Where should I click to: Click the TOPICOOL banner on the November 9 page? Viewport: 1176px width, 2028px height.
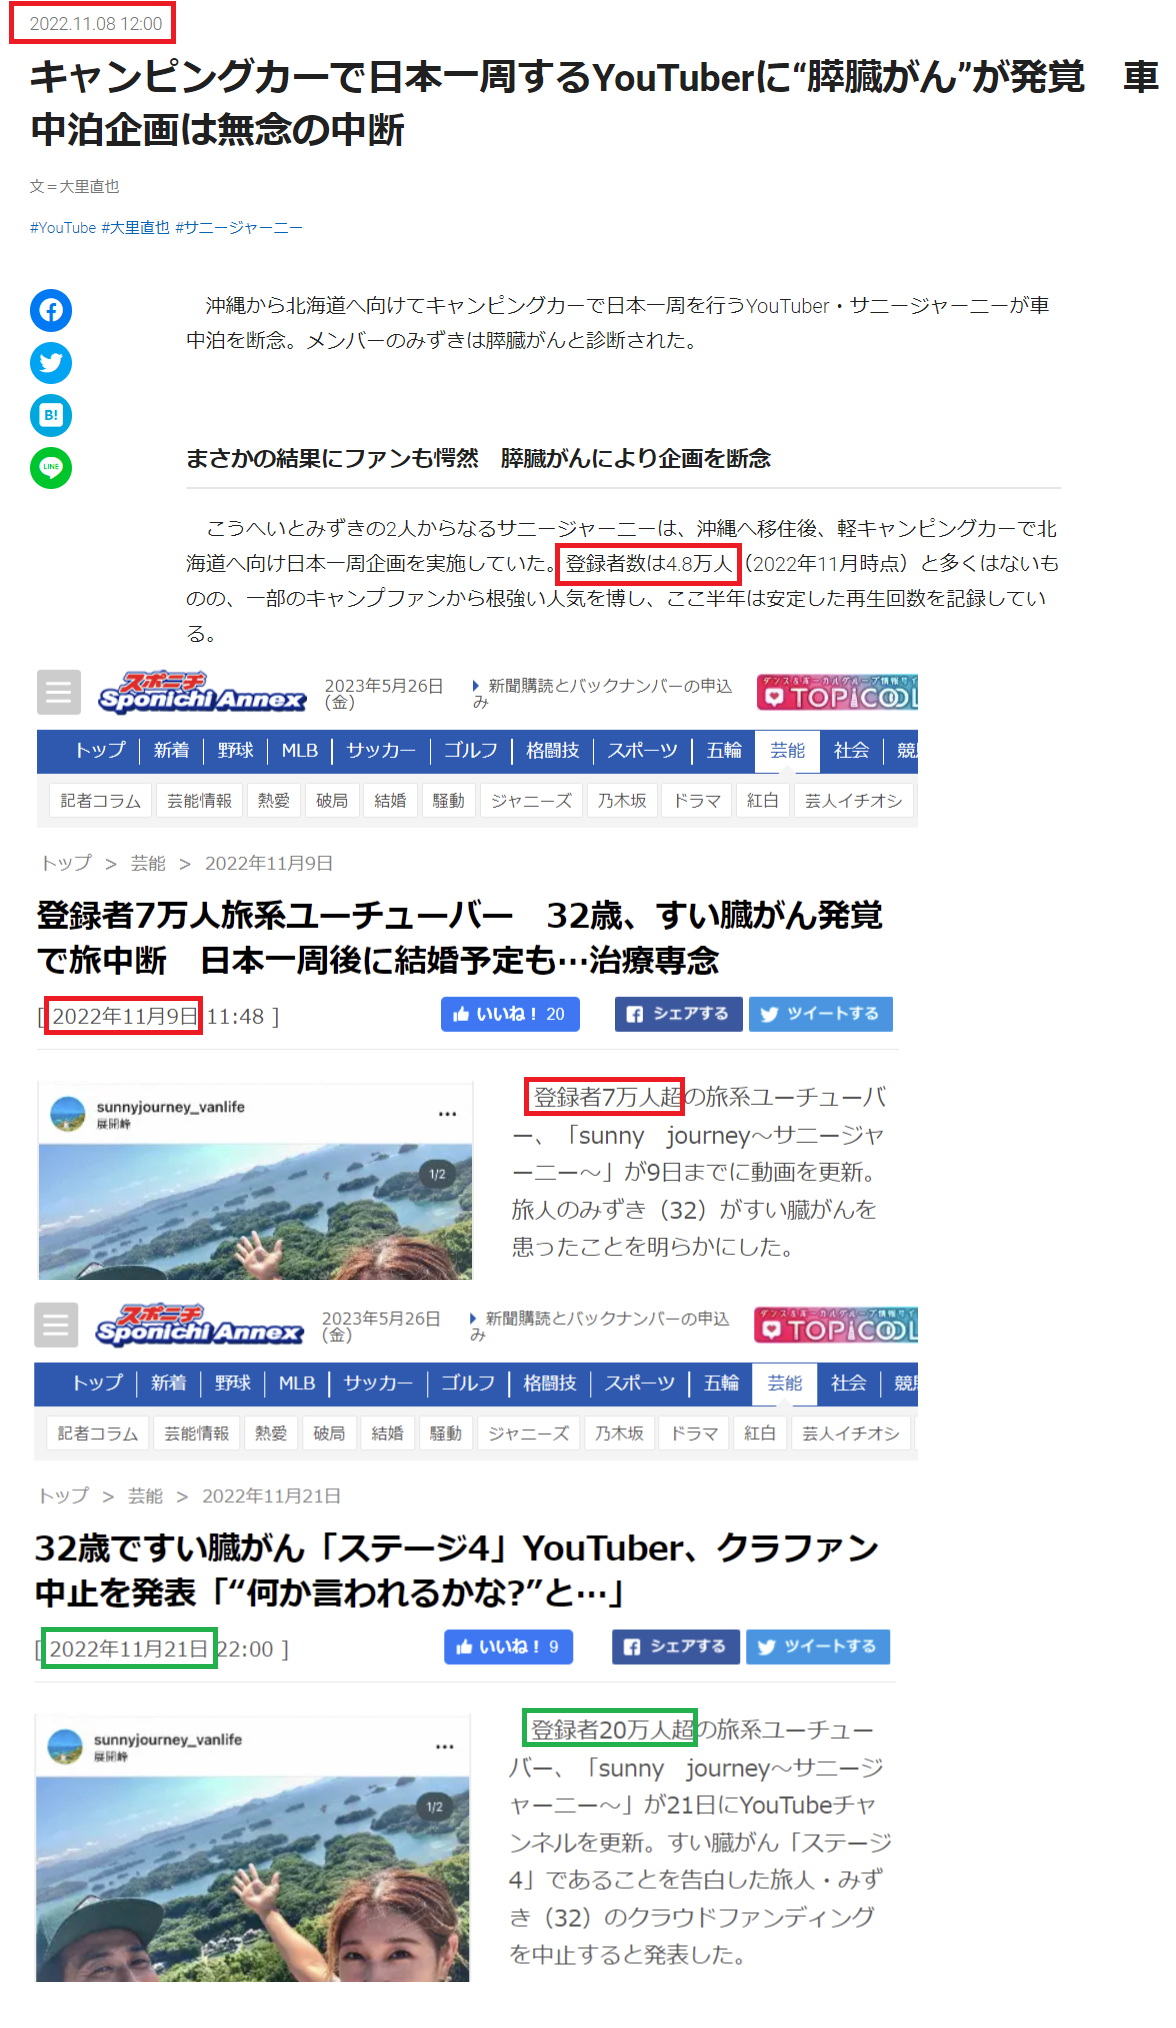(x=837, y=692)
